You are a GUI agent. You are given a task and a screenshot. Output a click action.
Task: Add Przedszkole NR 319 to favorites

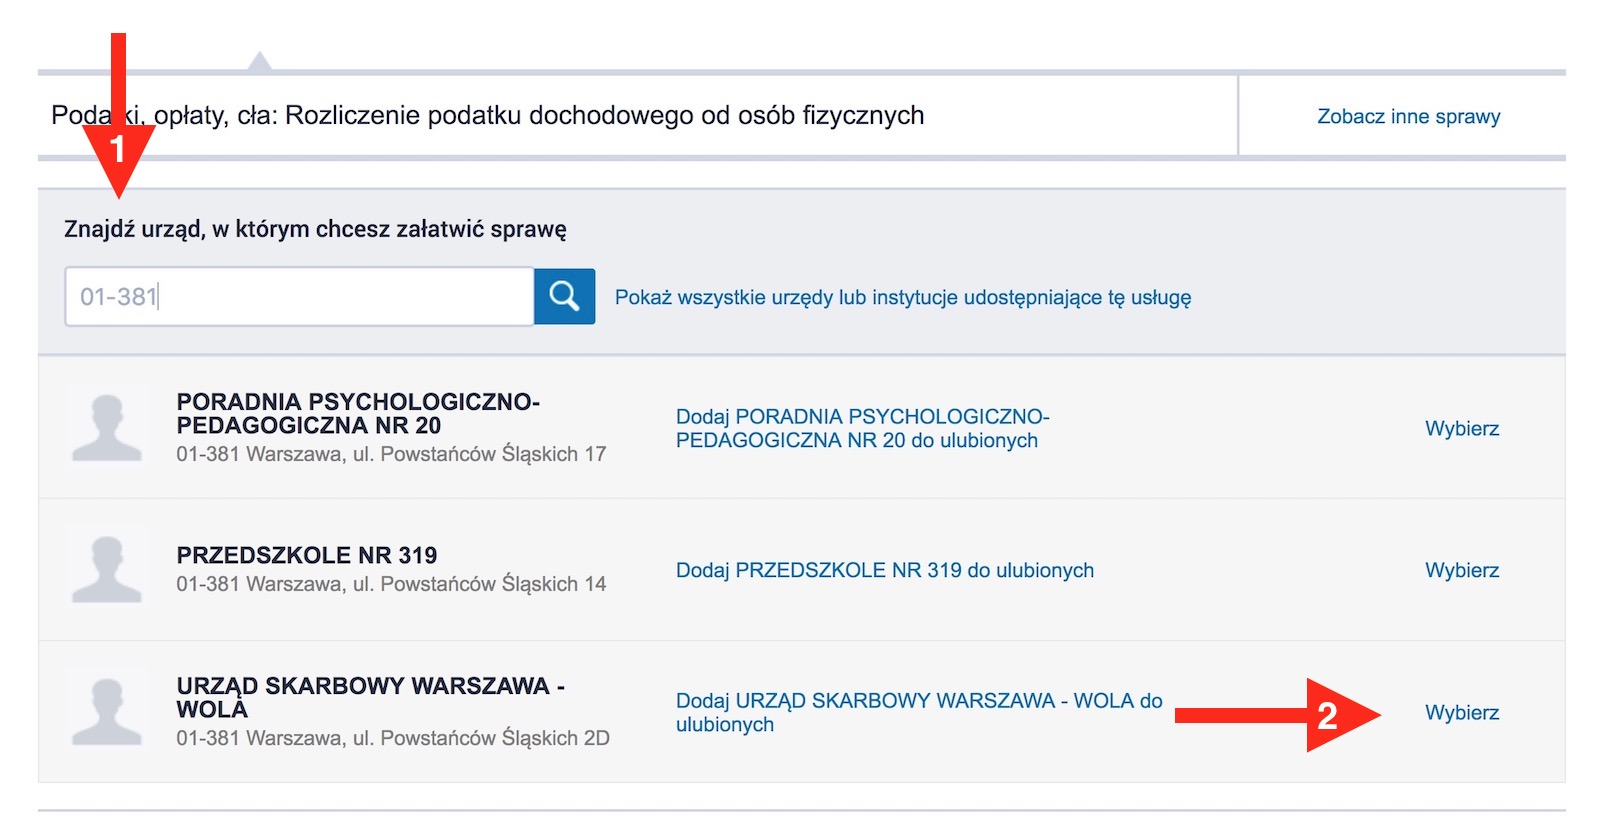point(884,570)
